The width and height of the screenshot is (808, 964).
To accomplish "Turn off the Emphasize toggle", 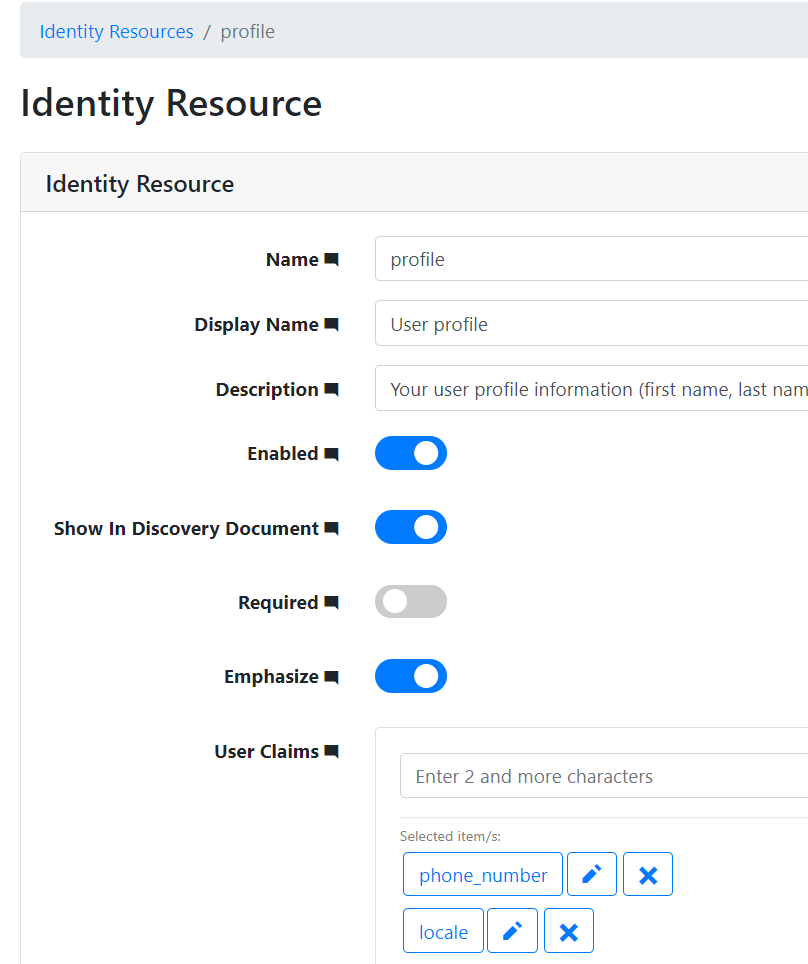I will [x=410, y=675].
